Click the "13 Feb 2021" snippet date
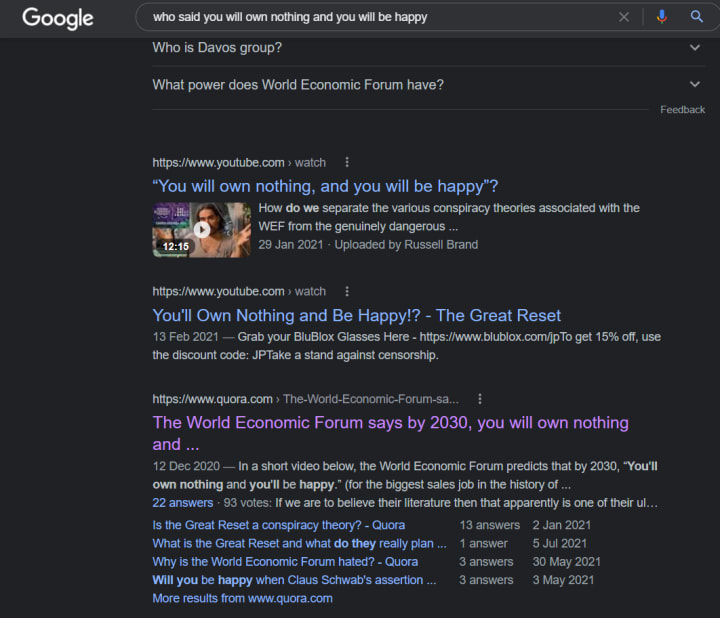Screen dimensions: 720x618 click(x=186, y=337)
